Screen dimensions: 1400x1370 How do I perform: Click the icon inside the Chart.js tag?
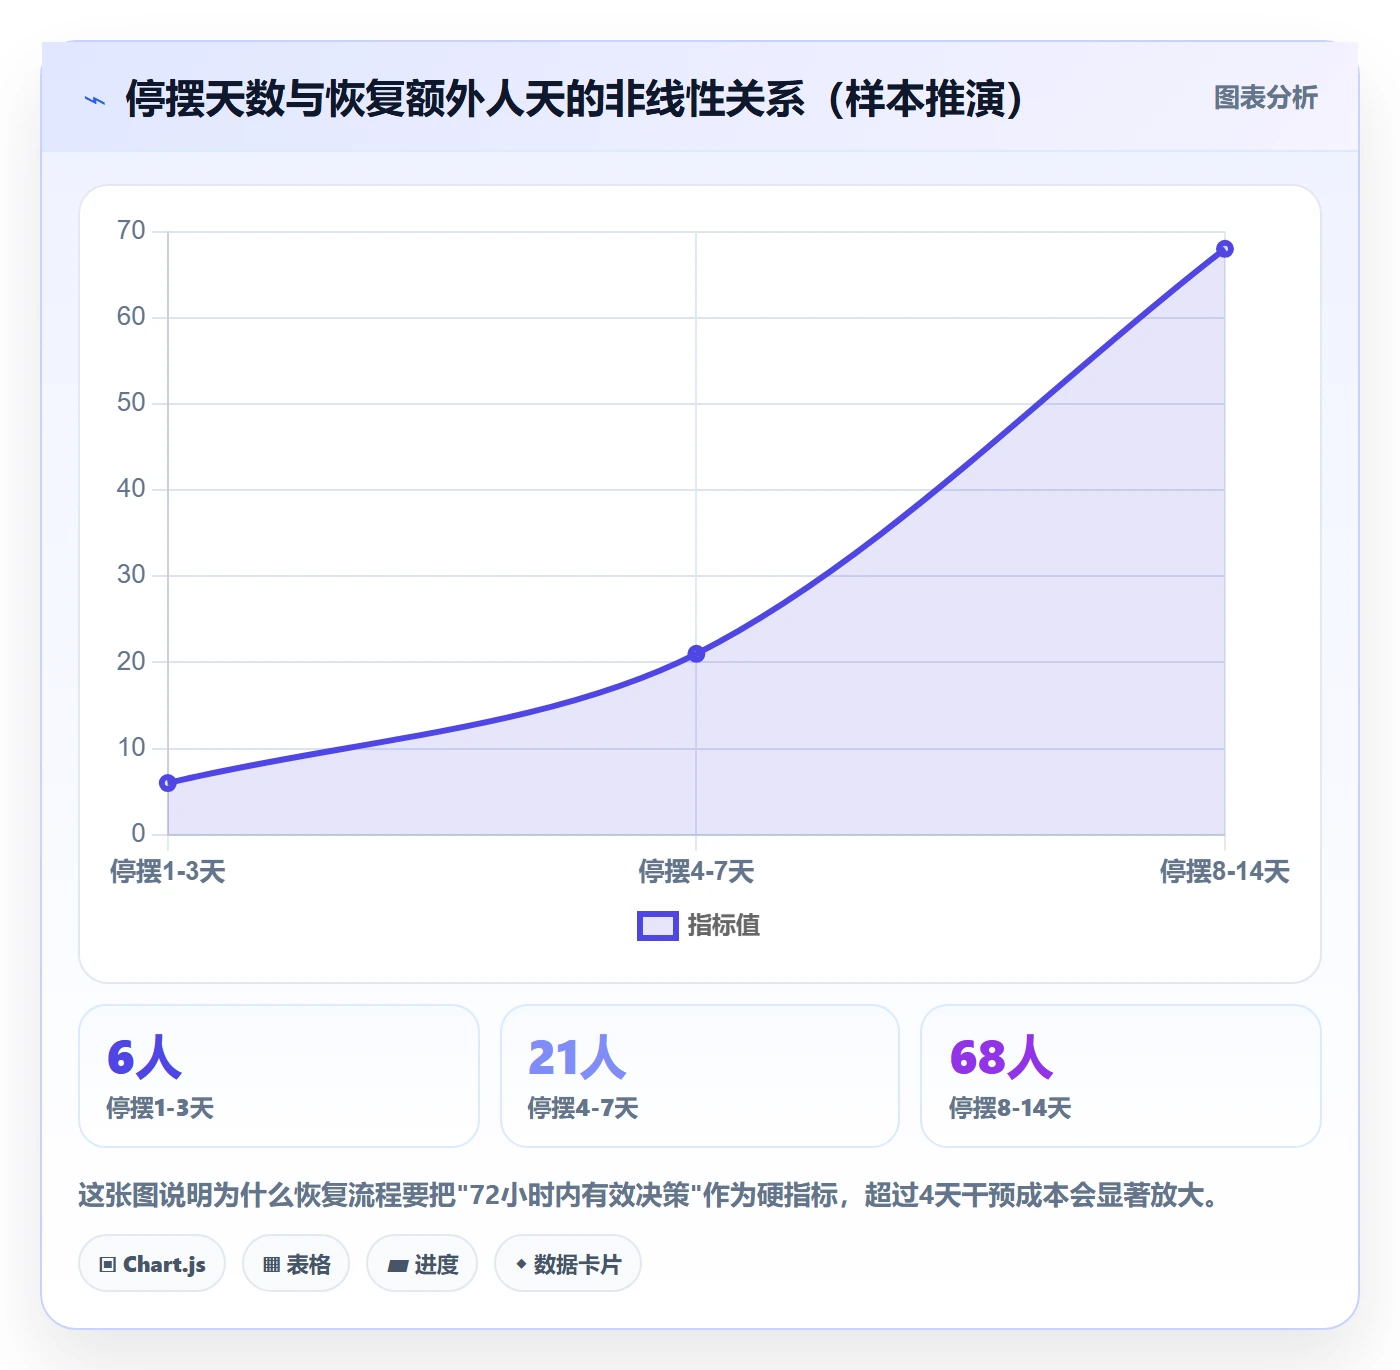108,1265
